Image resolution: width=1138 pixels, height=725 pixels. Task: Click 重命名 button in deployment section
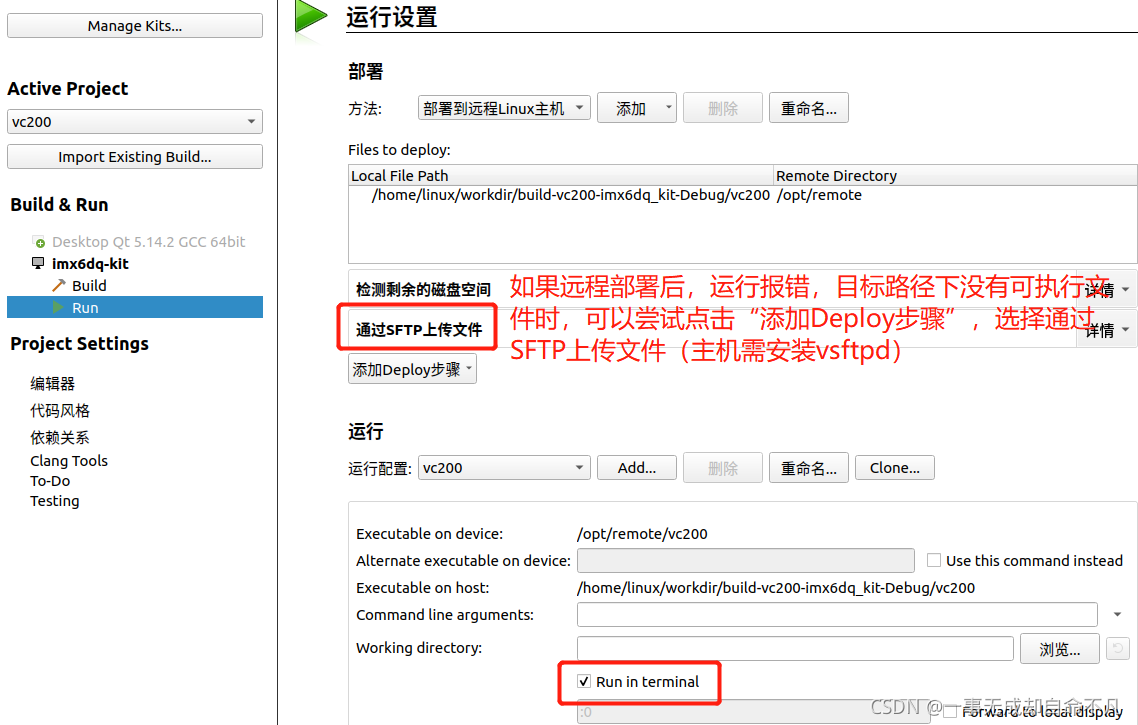click(809, 108)
